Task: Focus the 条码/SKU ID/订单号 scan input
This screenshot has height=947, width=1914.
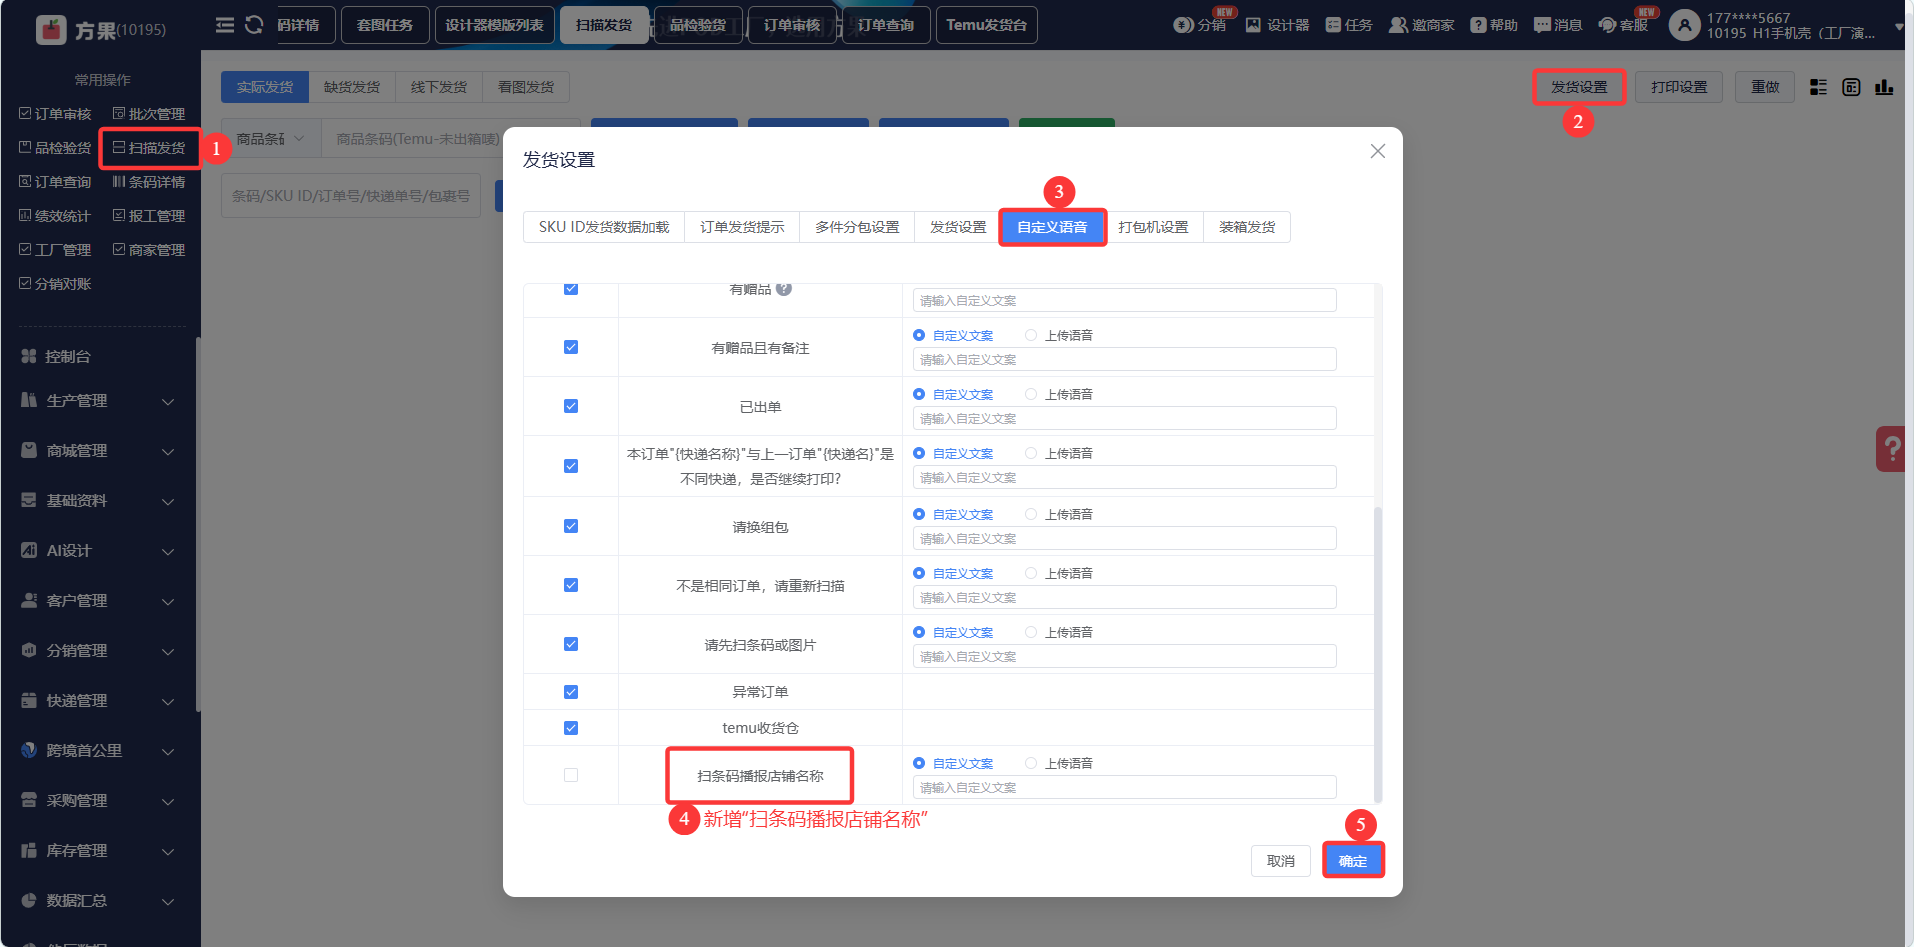Action: pyautogui.click(x=351, y=196)
